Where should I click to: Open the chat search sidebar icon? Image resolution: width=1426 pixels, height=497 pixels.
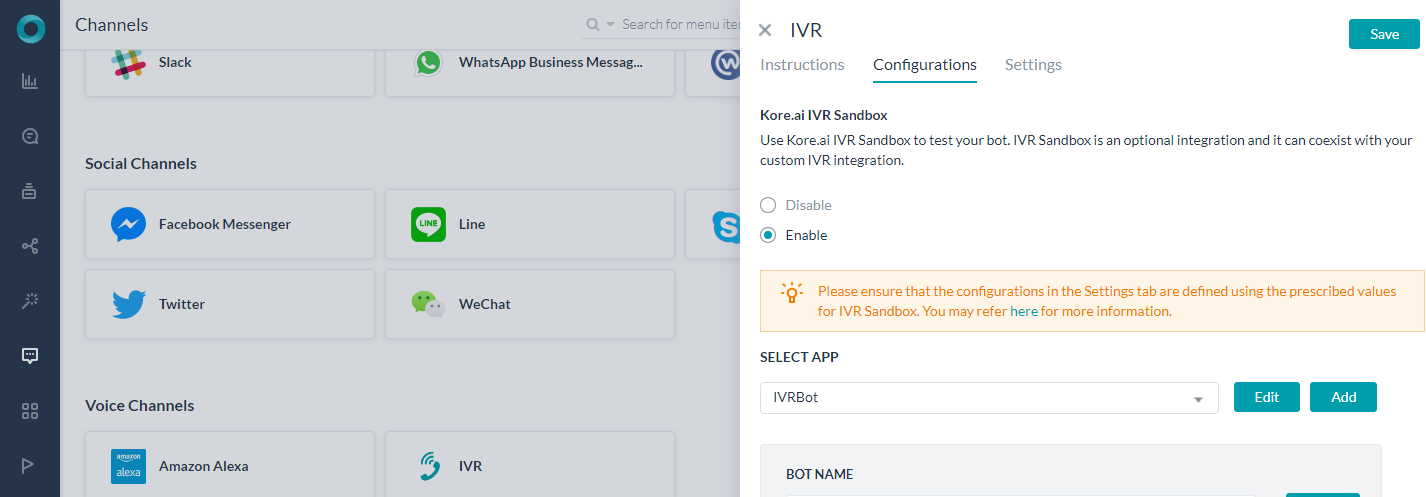(30, 136)
